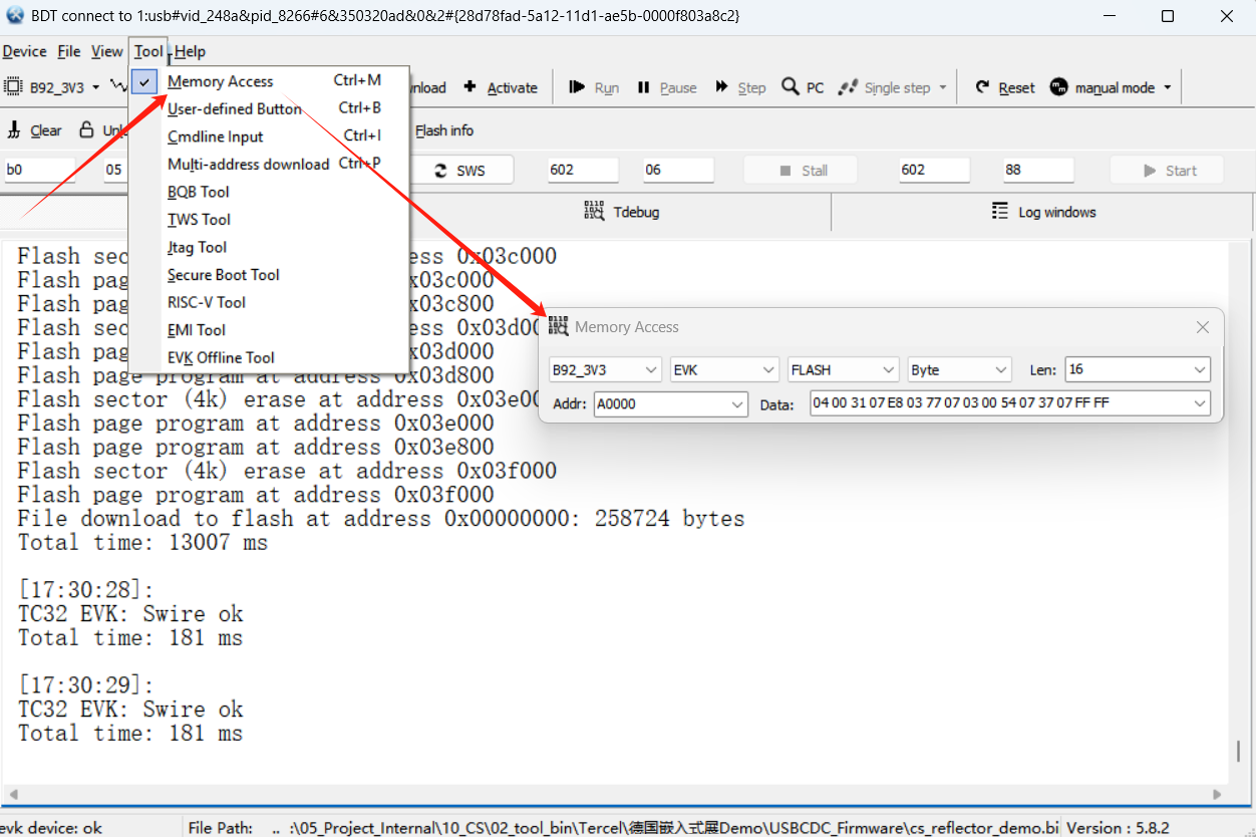Click the Reset icon
Viewport: 1256px width, 837px height.
[983, 88]
